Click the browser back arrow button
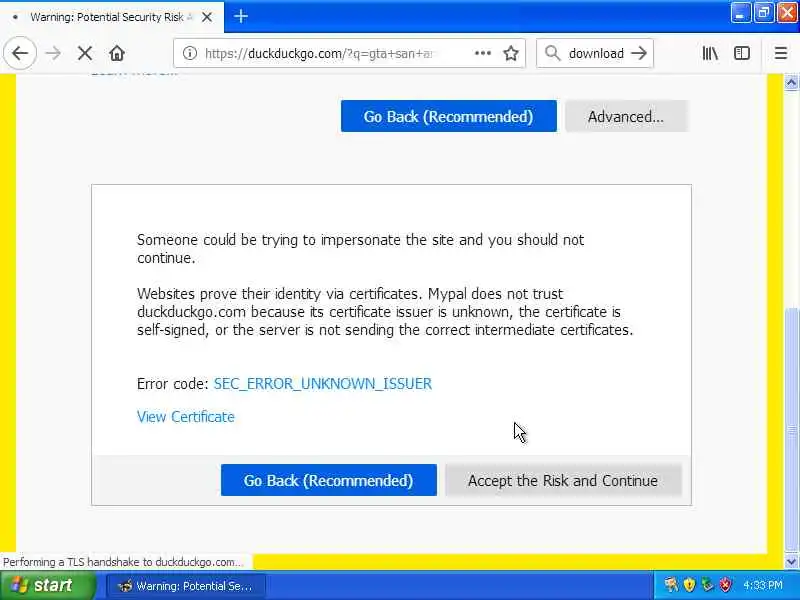The width and height of the screenshot is (800, 600). (x=20, y=53)
